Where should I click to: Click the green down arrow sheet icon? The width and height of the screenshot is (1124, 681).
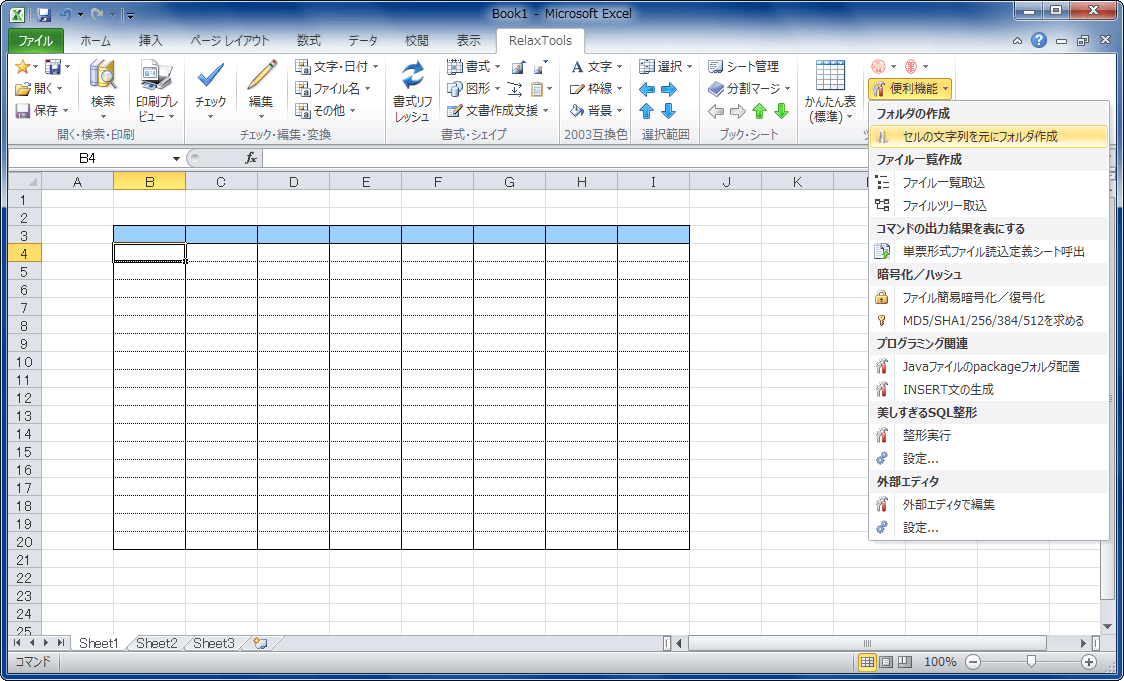tap(782, 111)
